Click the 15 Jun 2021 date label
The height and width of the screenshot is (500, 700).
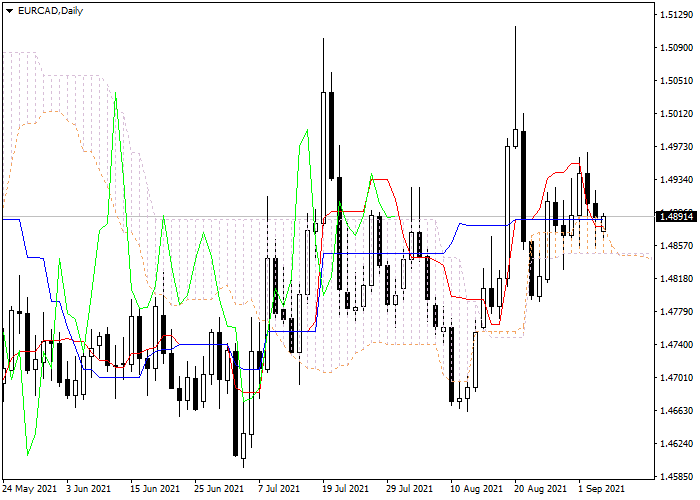tap(155, 489)
